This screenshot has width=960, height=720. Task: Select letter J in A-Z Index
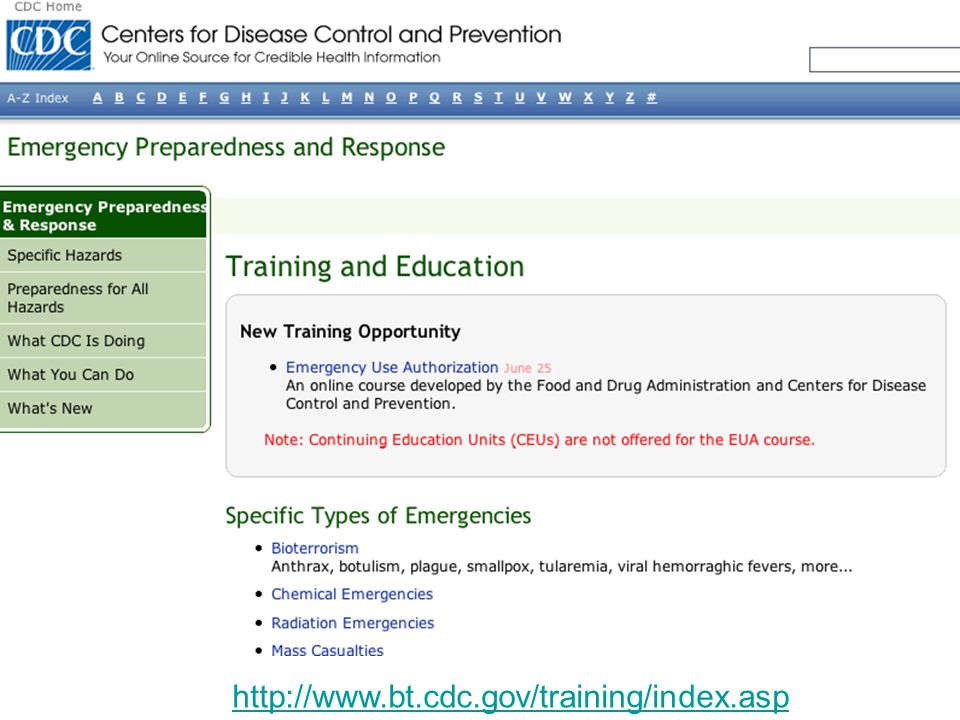tap(284, 97)
